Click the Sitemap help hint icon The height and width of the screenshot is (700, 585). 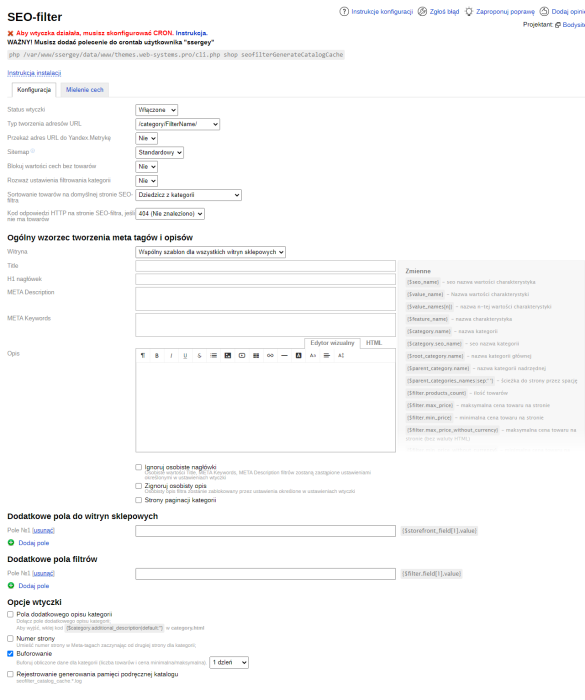(x=33, y=151)
